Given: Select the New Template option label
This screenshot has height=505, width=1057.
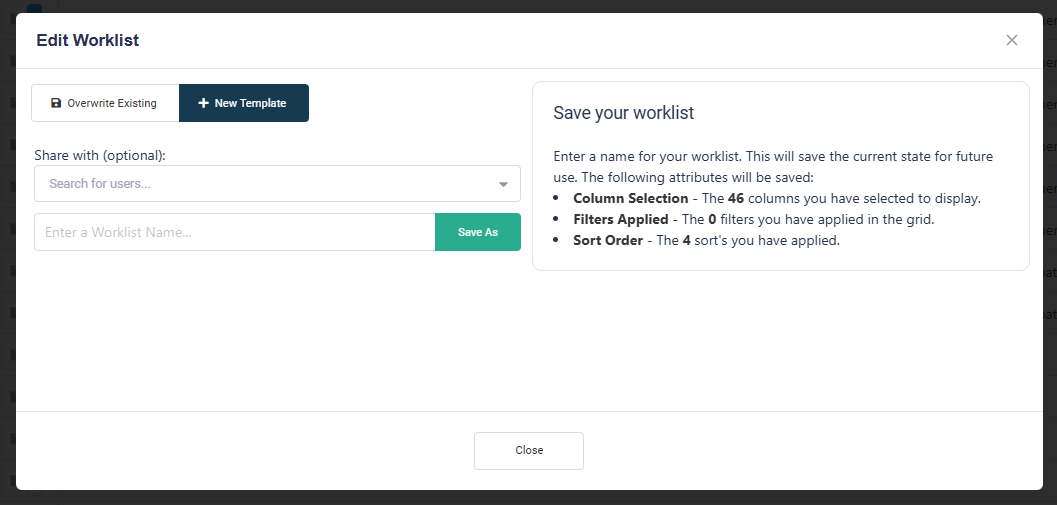Looking at the screenshot, I should 250,103.
